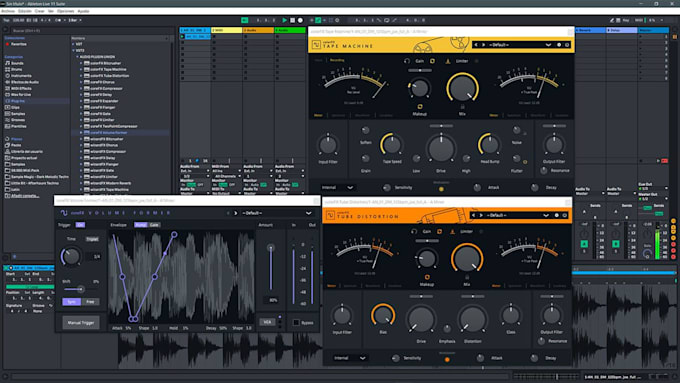Collapse the VST3 folder in browser
Screen dimensions: 680x383
tap(73, 50)
